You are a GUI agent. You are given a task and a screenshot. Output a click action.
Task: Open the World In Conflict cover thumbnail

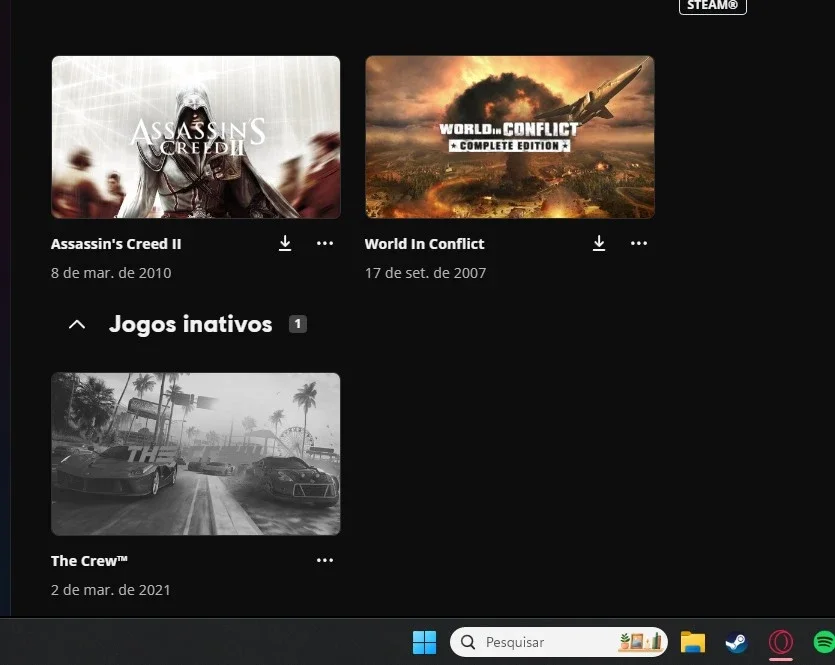tap(510, 137)
